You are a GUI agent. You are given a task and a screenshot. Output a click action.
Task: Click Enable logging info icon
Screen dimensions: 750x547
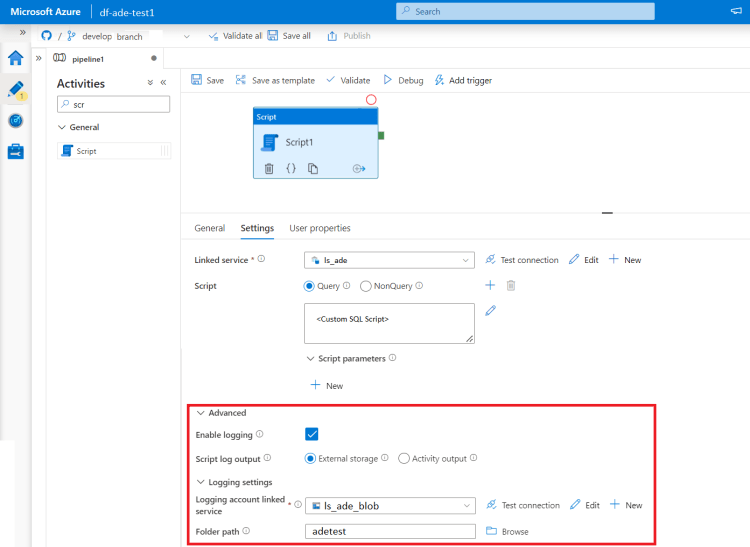tap(259, 434)
